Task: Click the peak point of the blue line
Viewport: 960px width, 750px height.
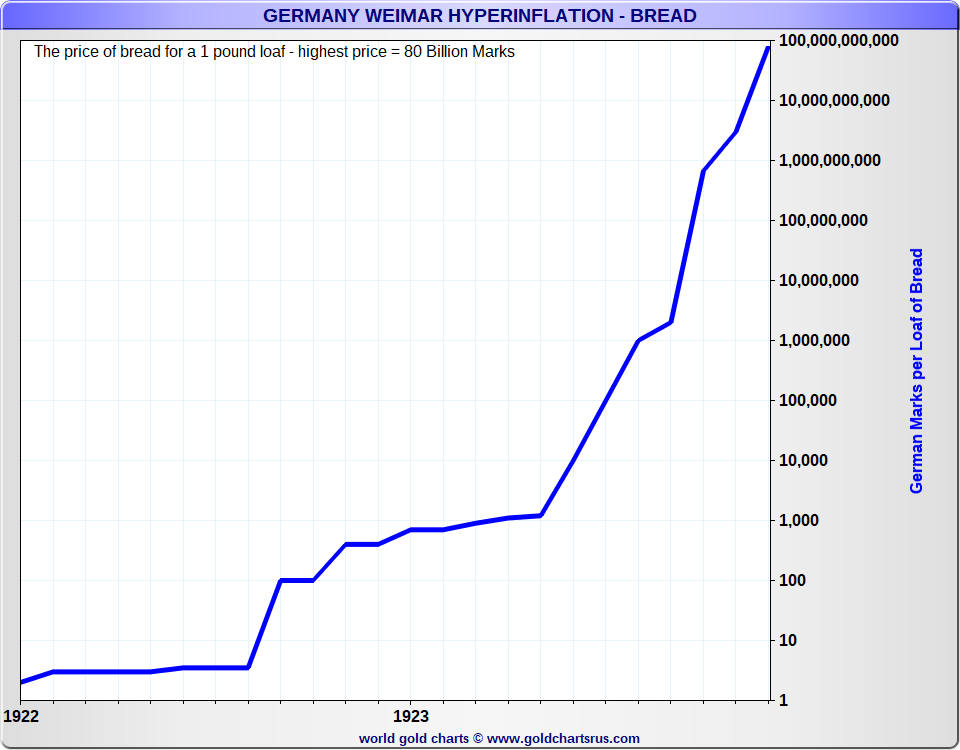Action: pyautogui.click(x=768, y=47)
